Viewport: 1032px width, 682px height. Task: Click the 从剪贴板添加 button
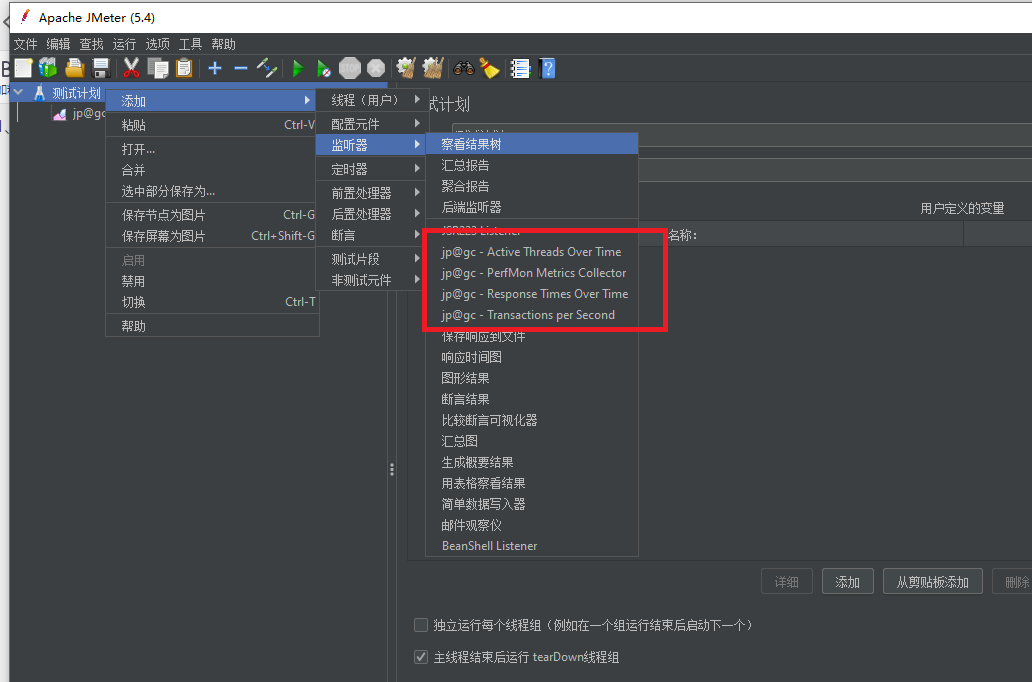[932, 581]
